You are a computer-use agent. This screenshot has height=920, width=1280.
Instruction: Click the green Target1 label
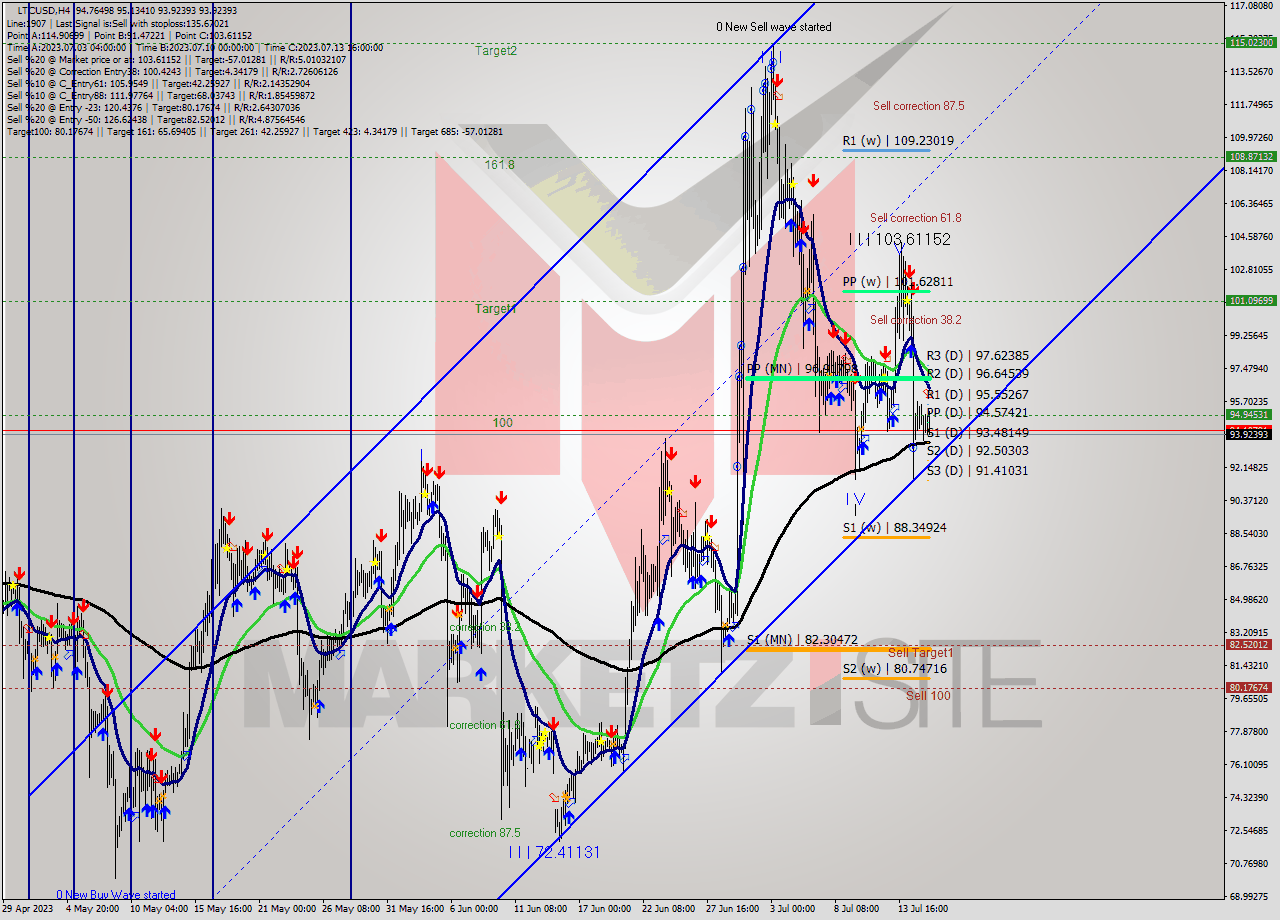496,309
